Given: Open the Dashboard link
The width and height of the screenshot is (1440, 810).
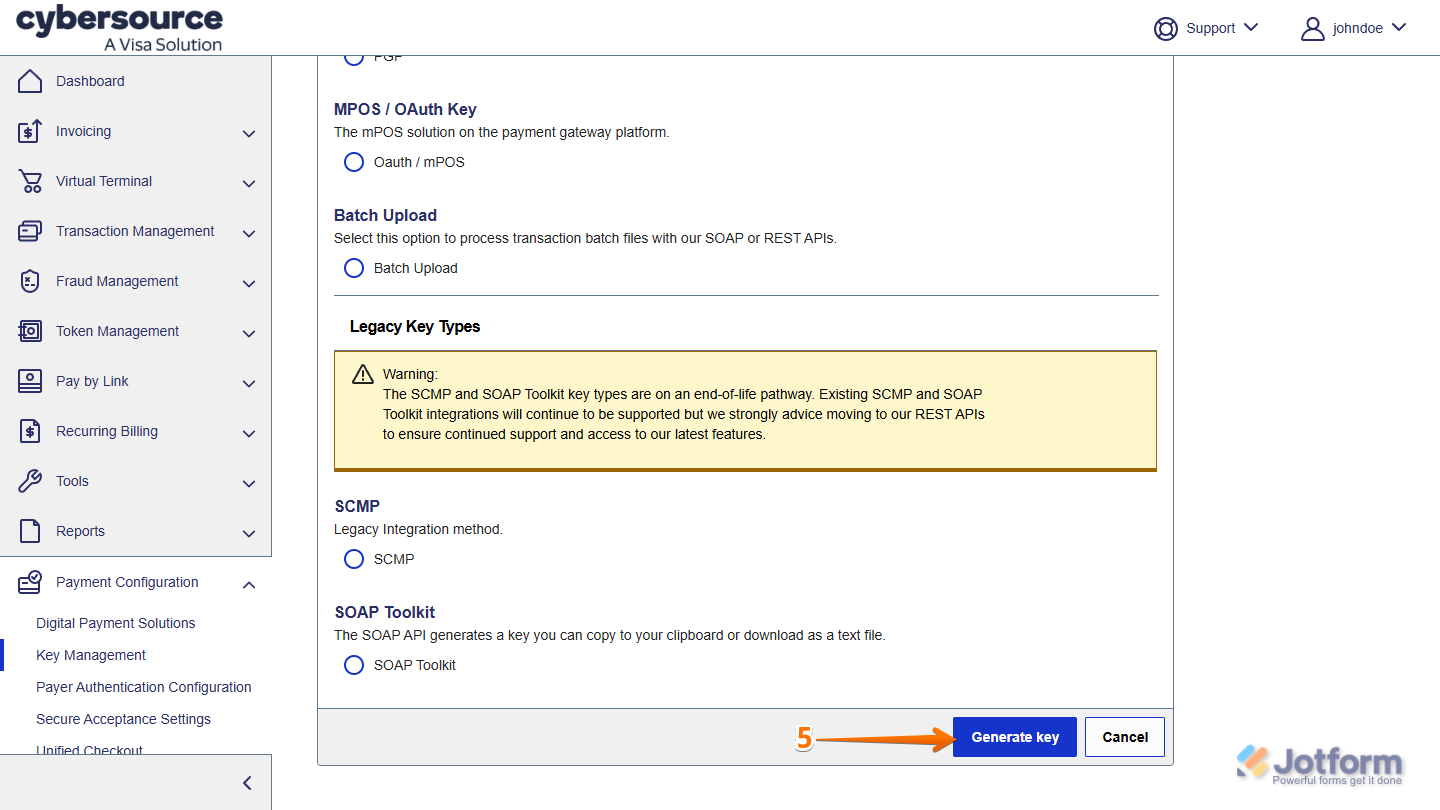Looking at the screenshot, I should 90,81.
